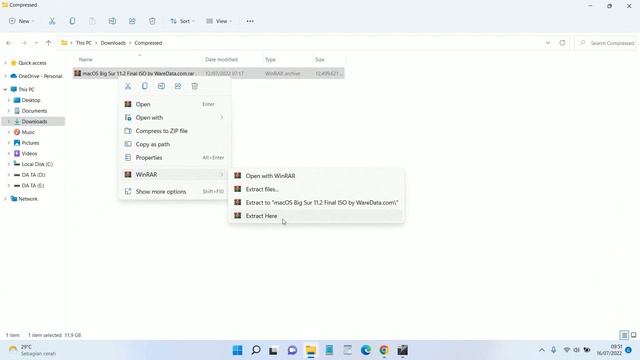Select Compress to ZIP file
Viewport: 640px width, 360px height.
[175, 131]
